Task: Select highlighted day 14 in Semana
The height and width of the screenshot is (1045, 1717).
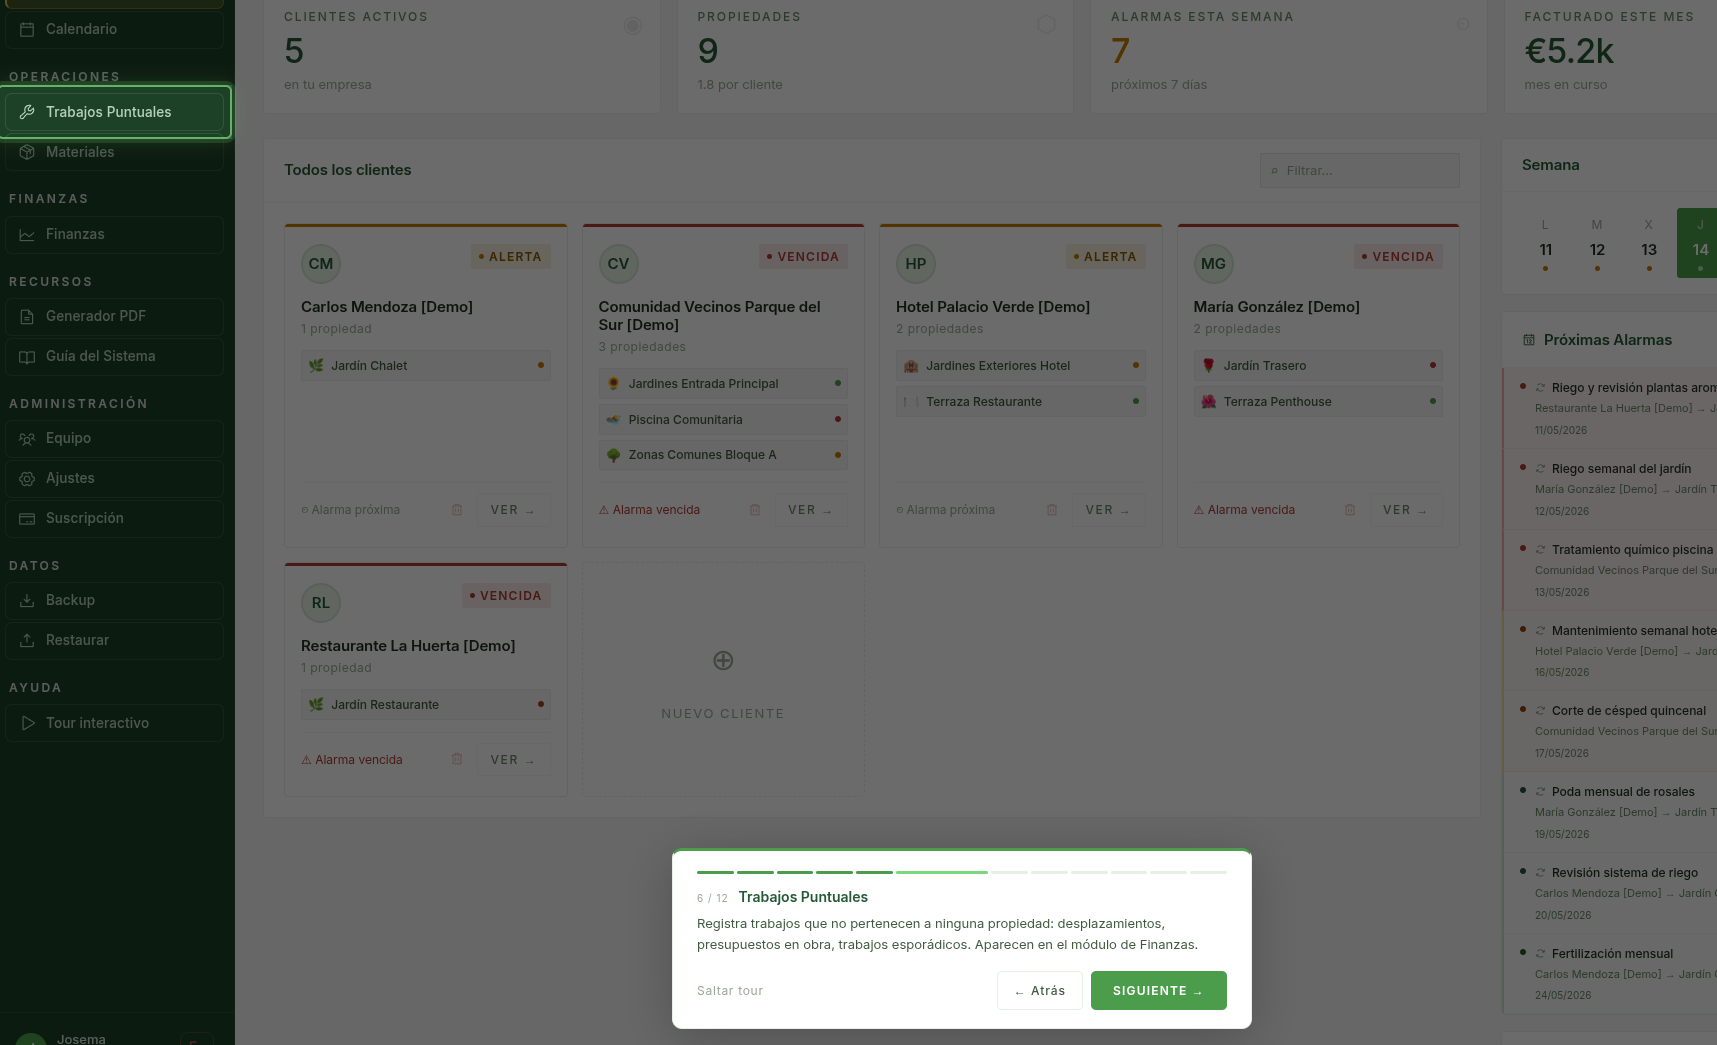Action: [1698, 243]
